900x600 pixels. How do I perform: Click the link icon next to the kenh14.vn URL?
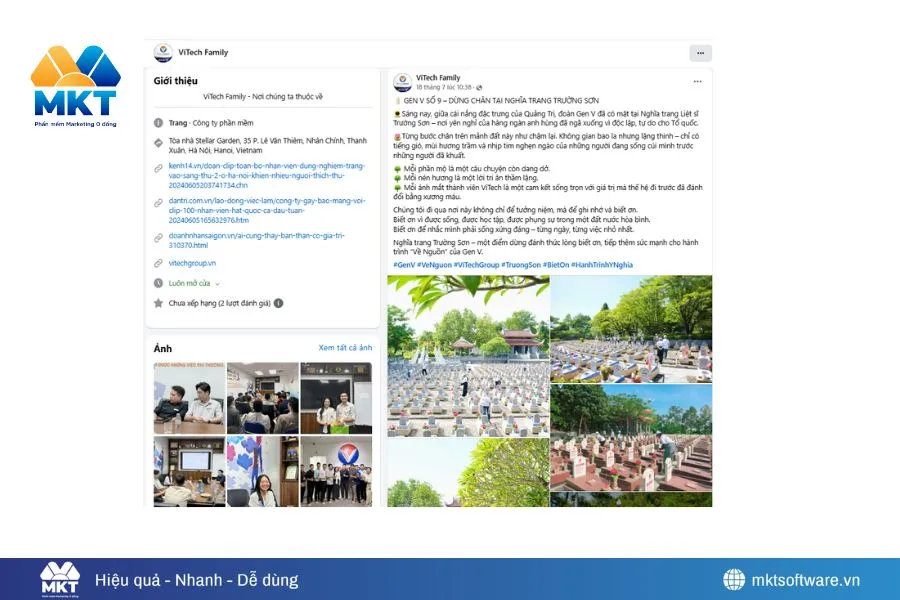pos(156,170)
